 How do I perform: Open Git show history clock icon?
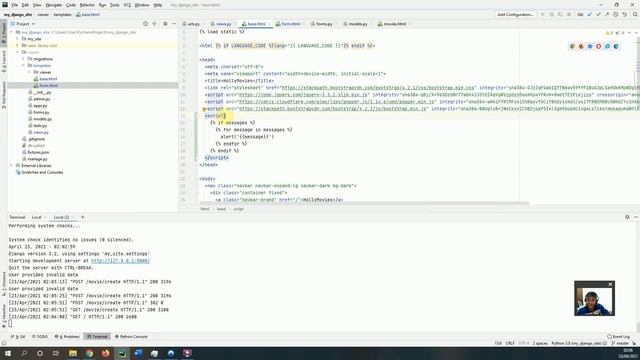coord(616,14)
